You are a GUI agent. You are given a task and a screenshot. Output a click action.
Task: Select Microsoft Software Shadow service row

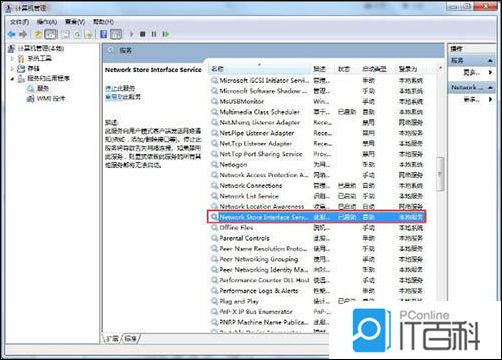317,91
